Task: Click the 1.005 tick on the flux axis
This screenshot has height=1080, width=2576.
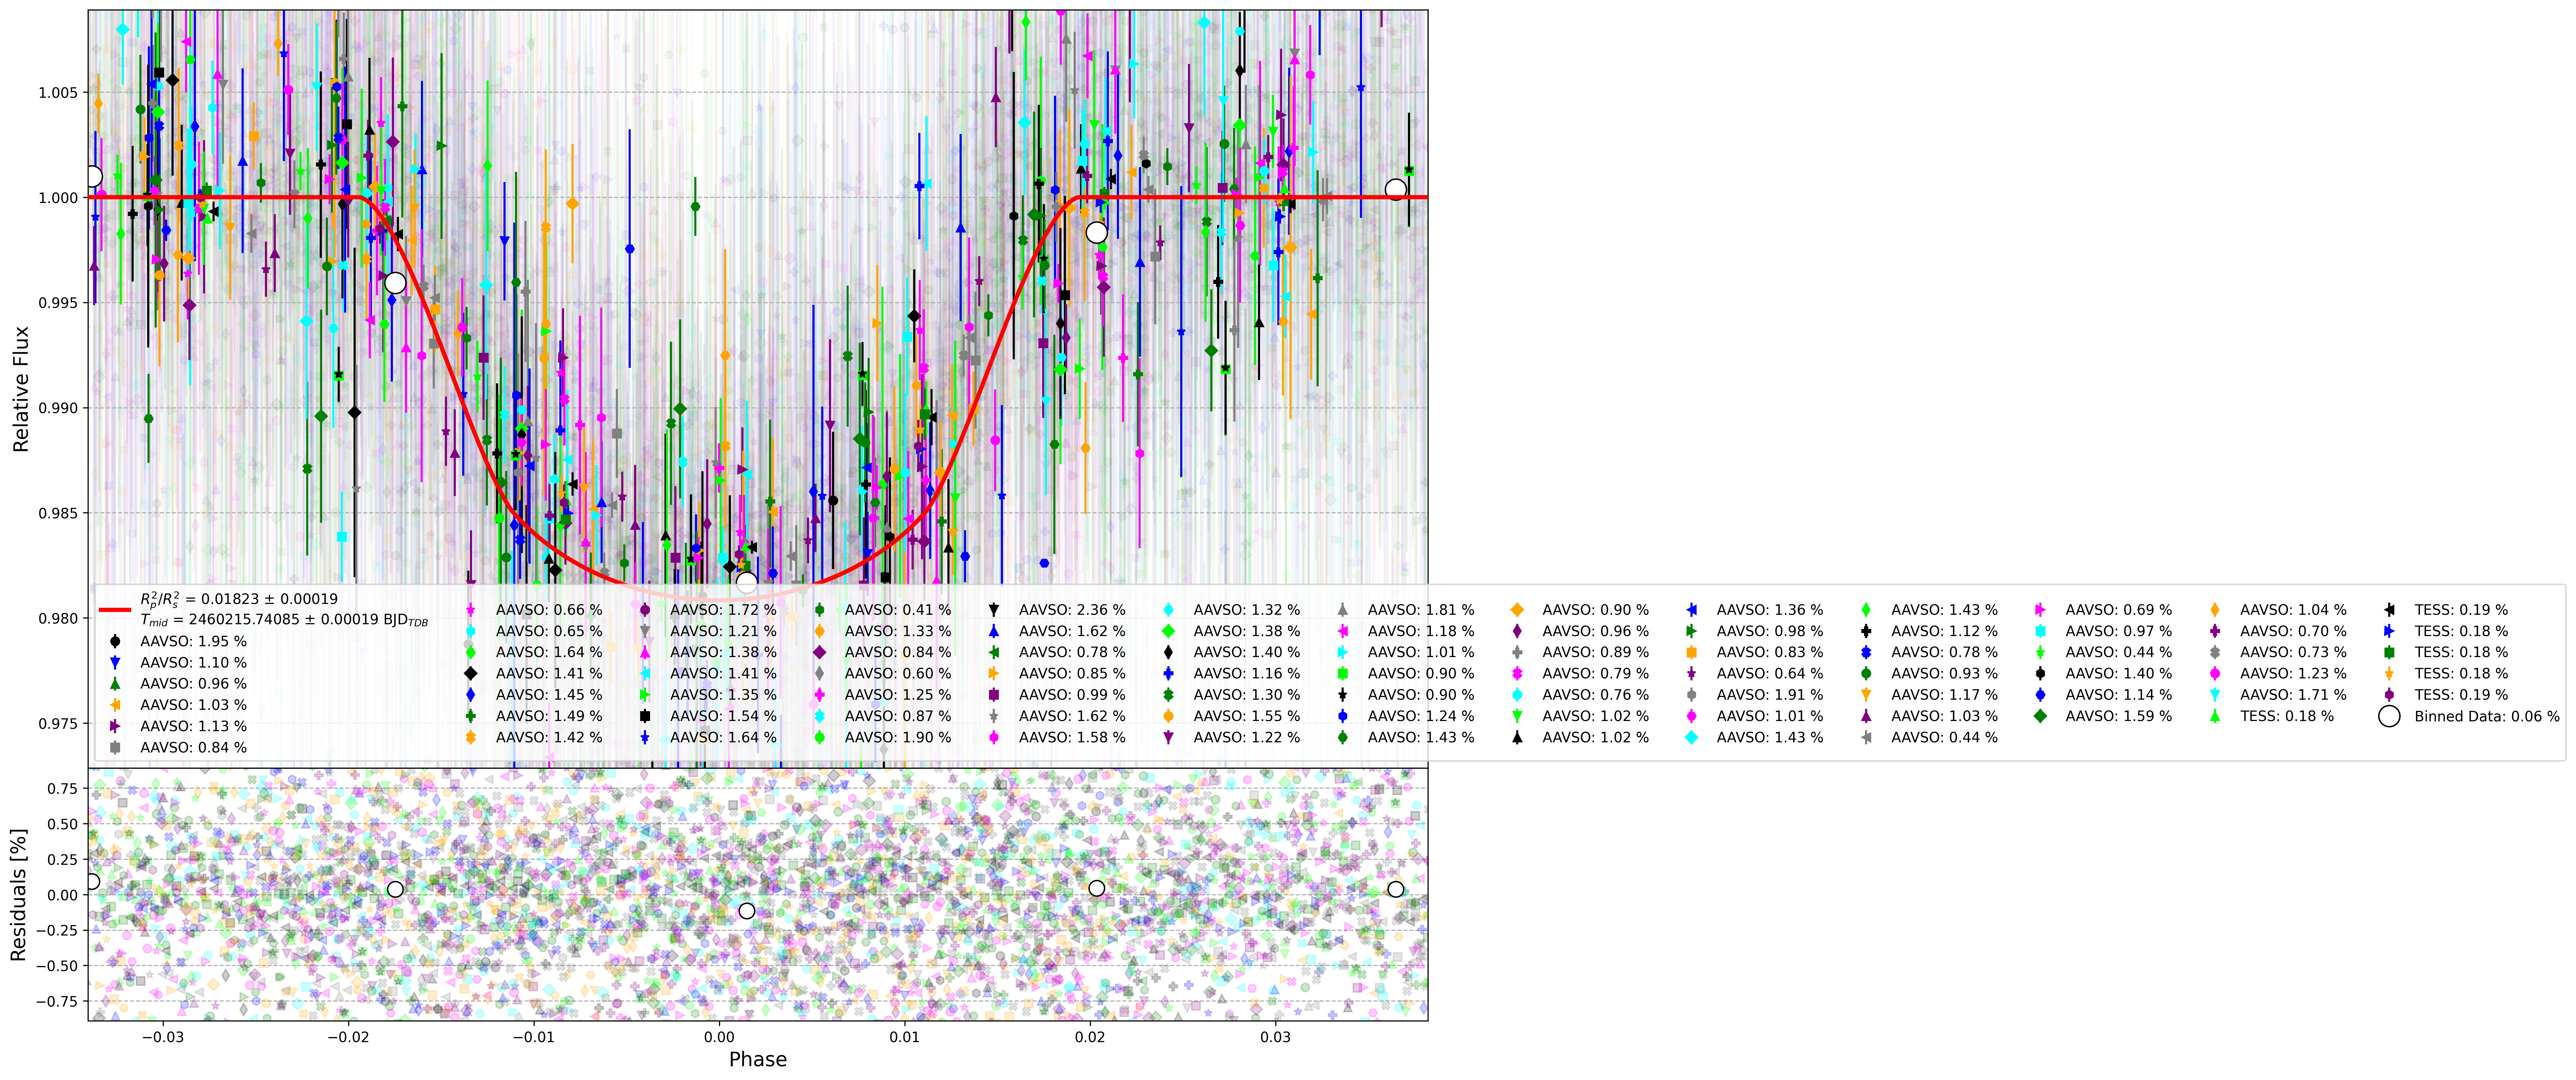Action: coord(58,93)
